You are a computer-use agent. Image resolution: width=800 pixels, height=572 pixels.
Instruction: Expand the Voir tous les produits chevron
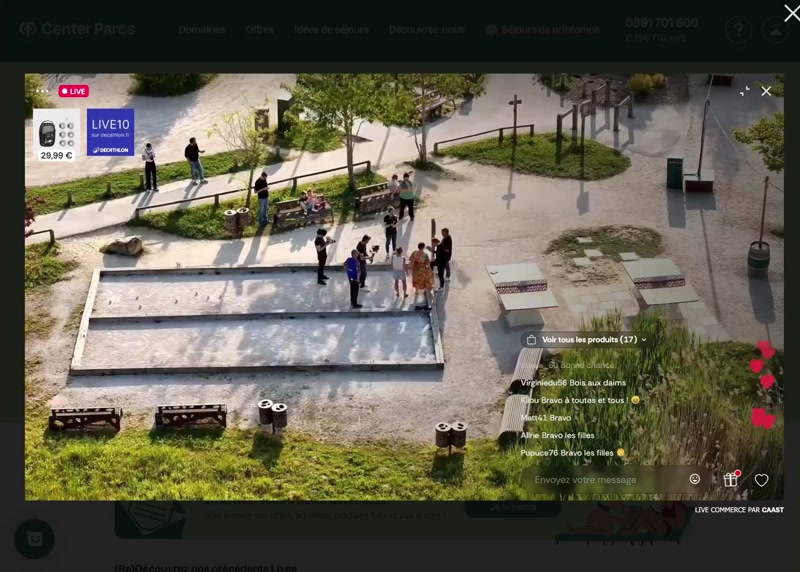[644, 340]
